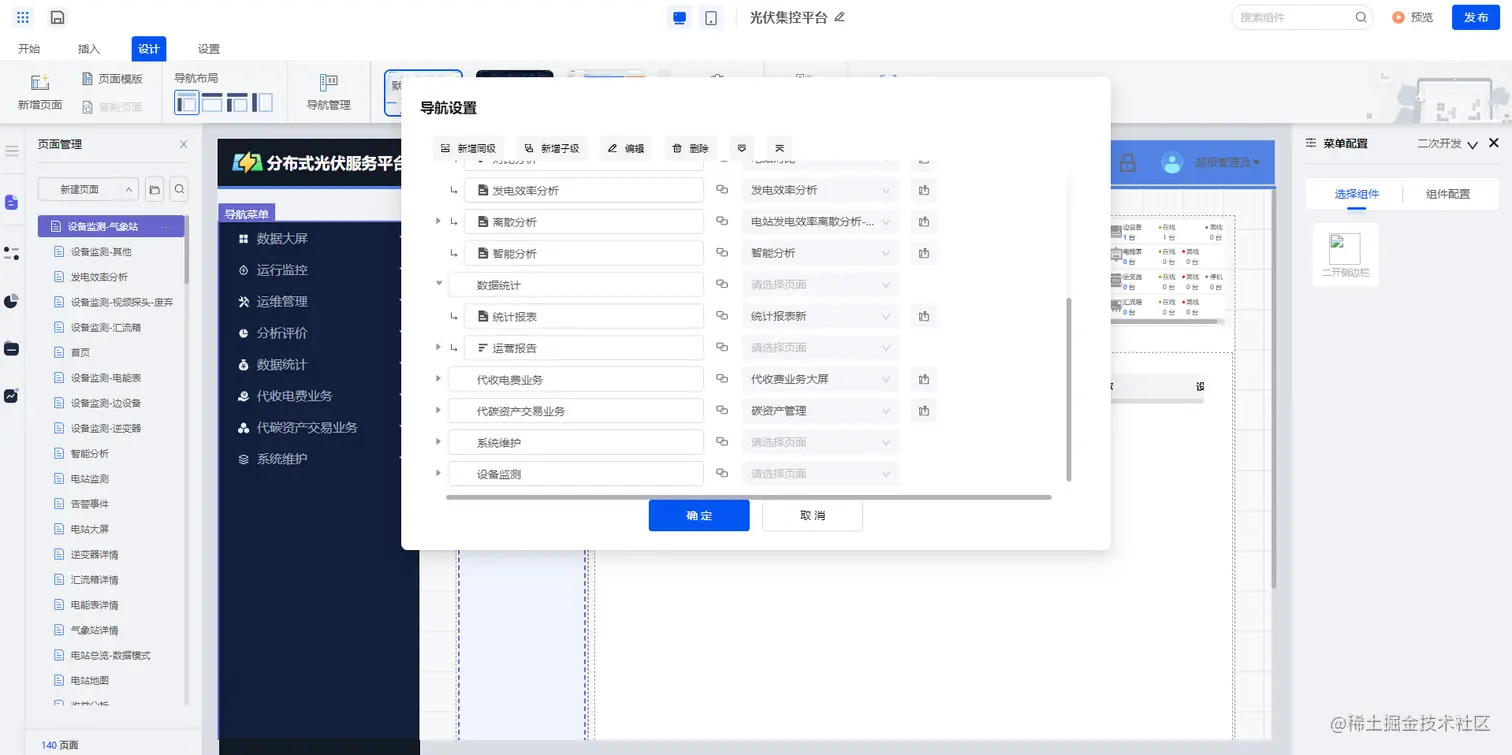Open the pie chart icon in left sidebar

[11, 300]
